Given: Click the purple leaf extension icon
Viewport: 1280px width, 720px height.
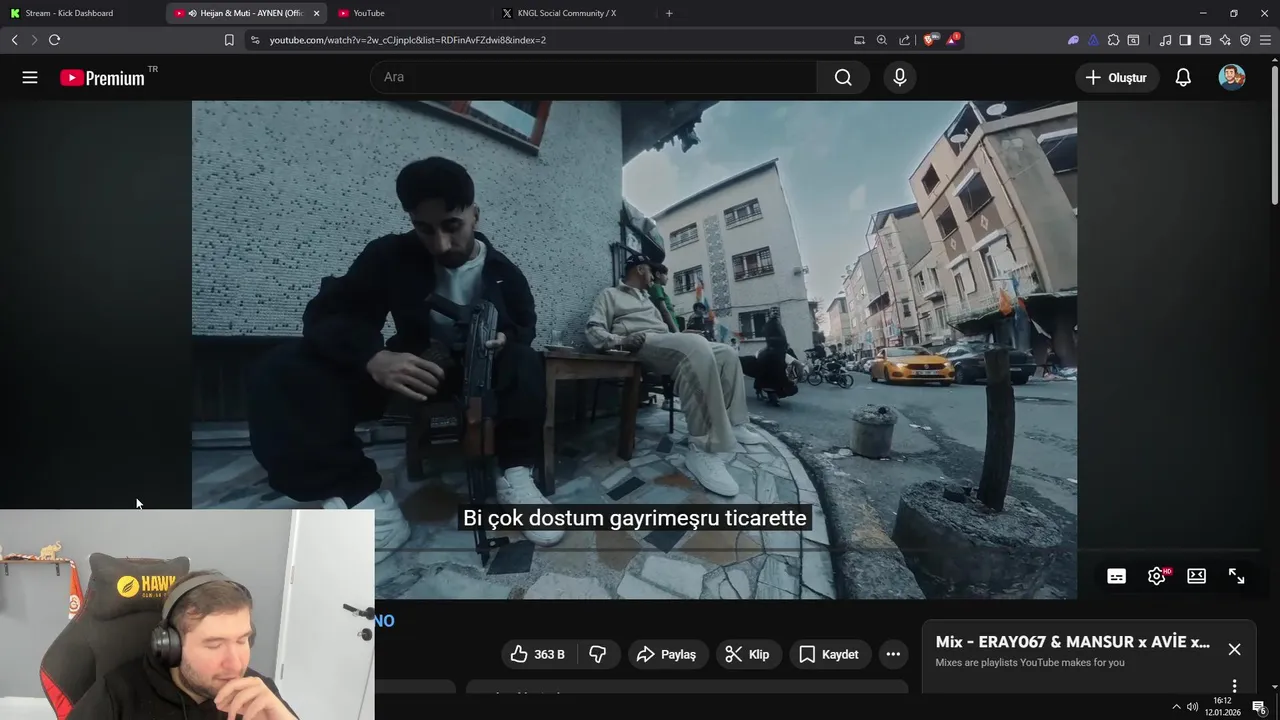Looking at the screenshot, I should click(x=1073, y=40).
